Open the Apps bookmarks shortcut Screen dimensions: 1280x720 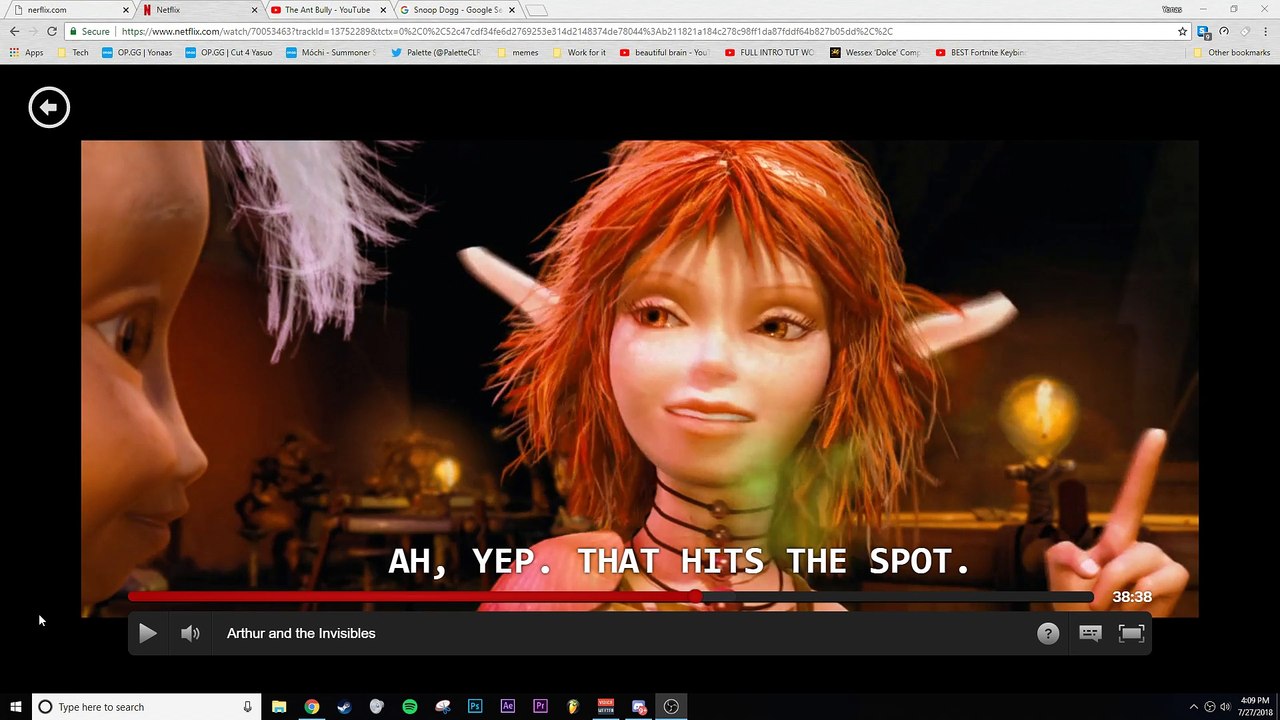(x=27, y=52)
